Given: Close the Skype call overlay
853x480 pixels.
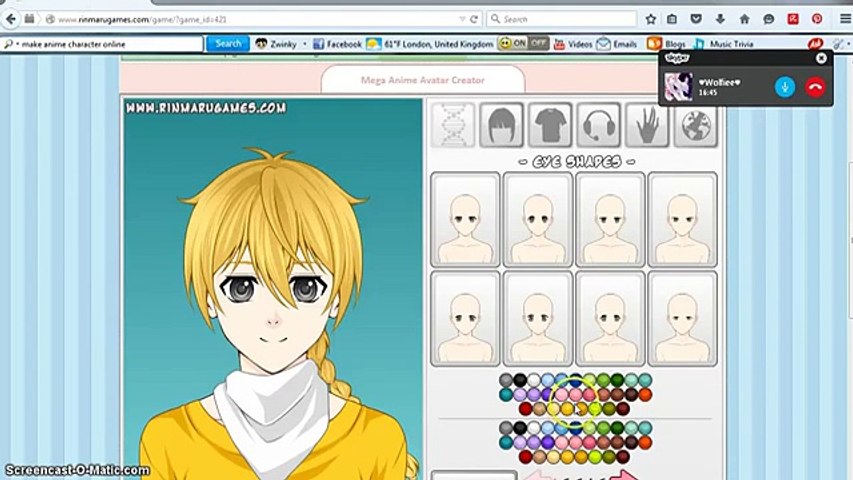Looking at the screenshot, I should click(821, 58).
